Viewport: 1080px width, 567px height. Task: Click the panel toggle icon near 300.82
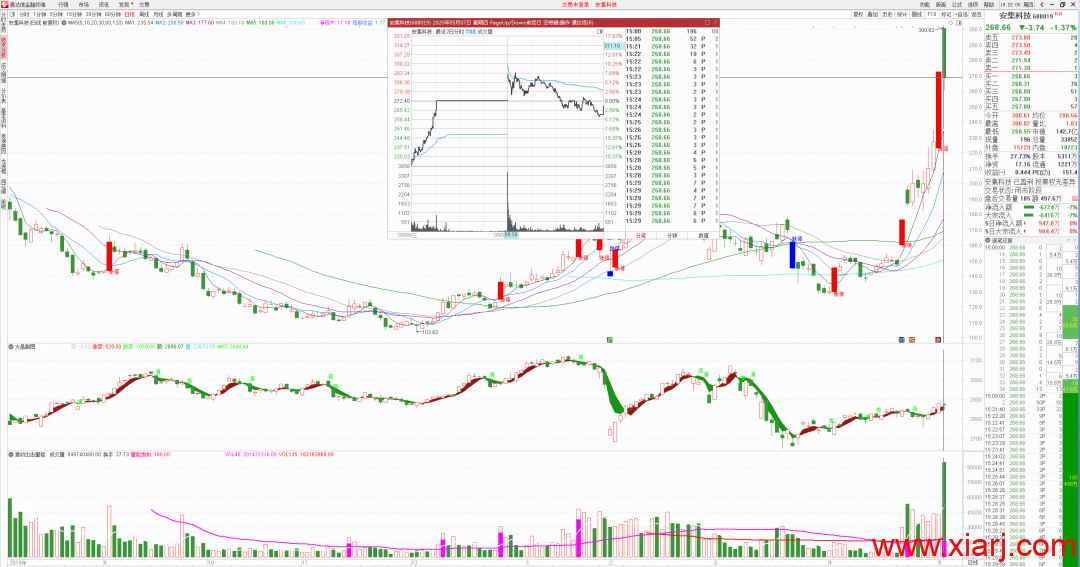(x=958, y=23)
